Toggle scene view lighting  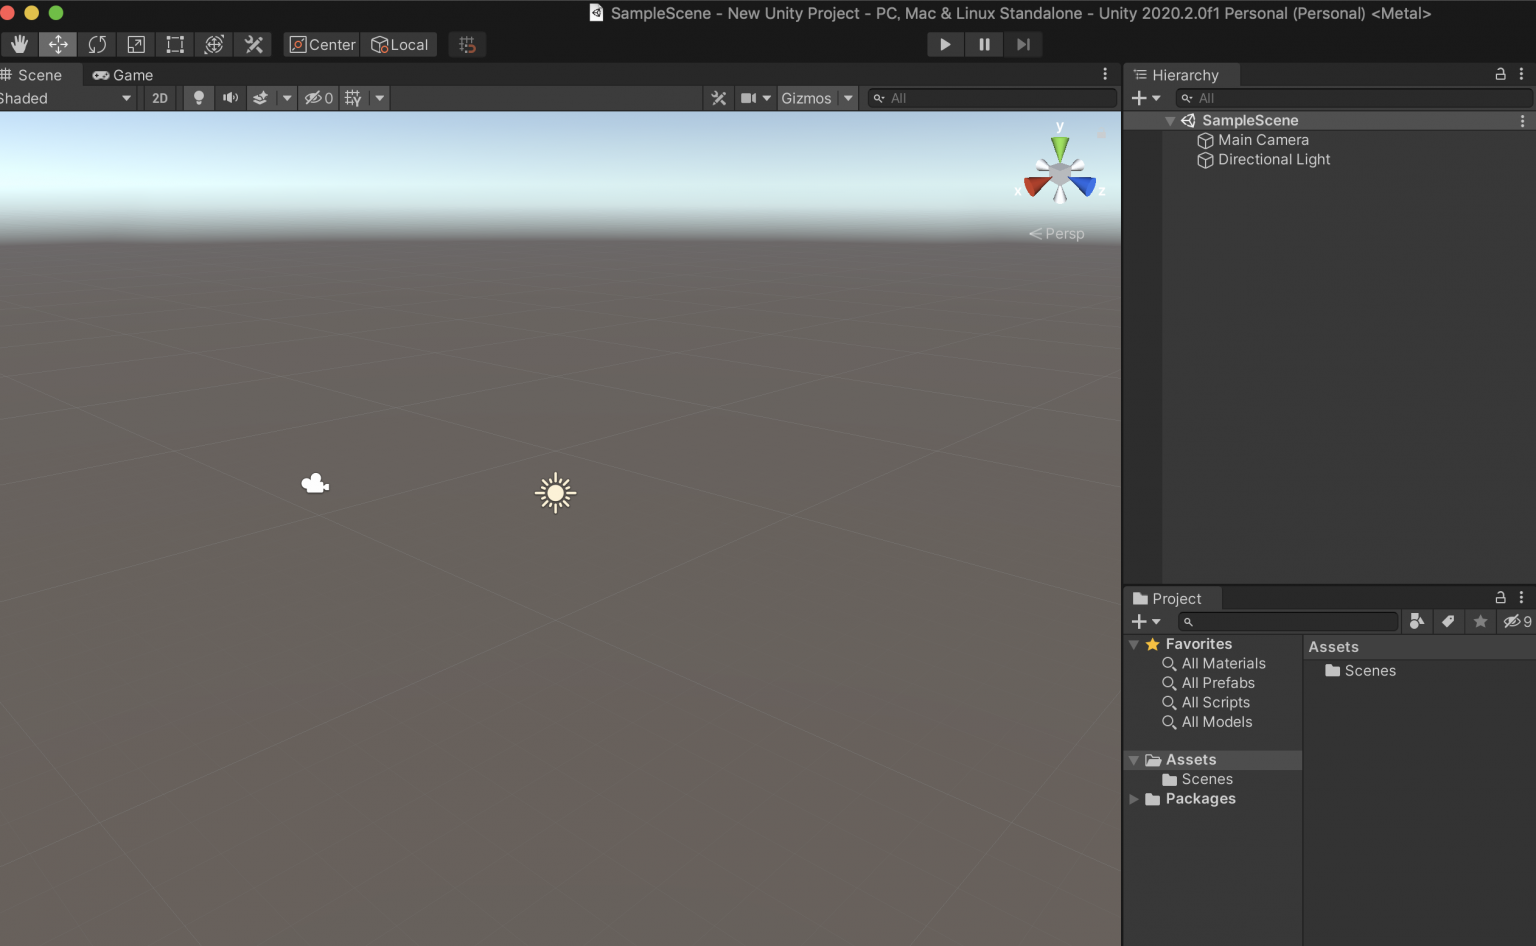198,97
